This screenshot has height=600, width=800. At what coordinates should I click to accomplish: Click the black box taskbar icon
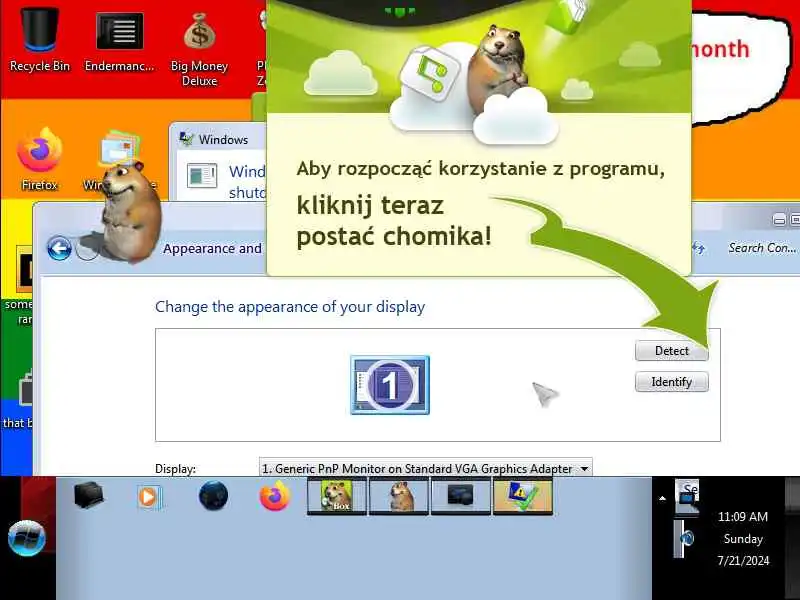click(x=89, y=495)
